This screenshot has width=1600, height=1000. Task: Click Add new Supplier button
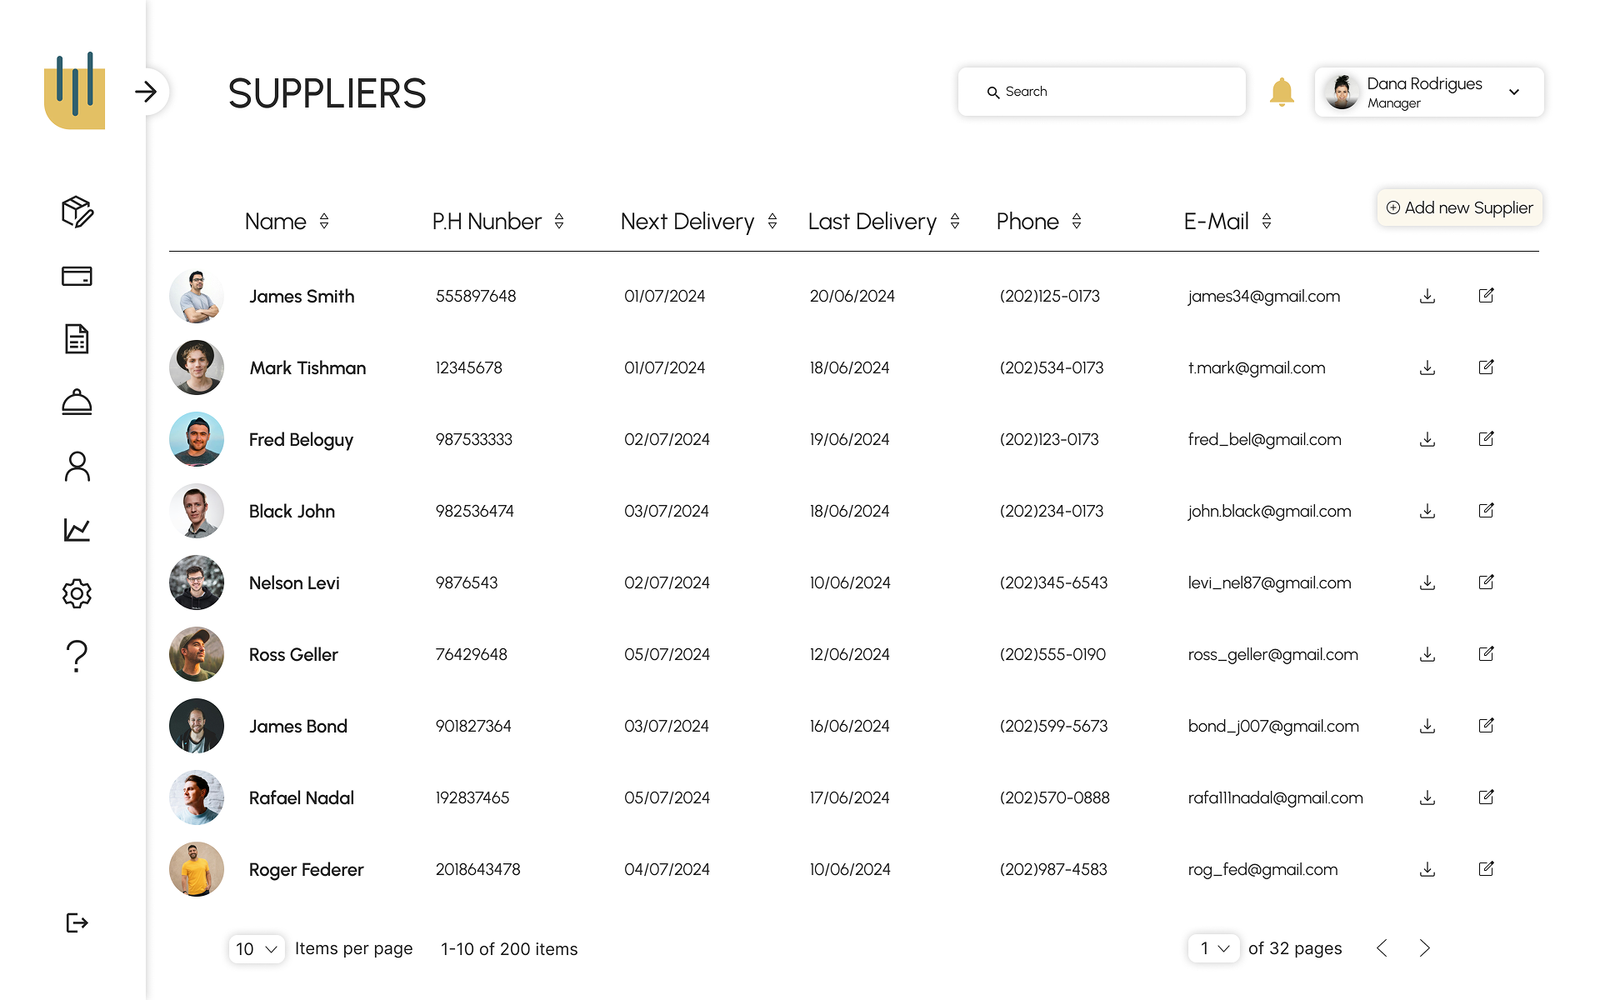1459,208
